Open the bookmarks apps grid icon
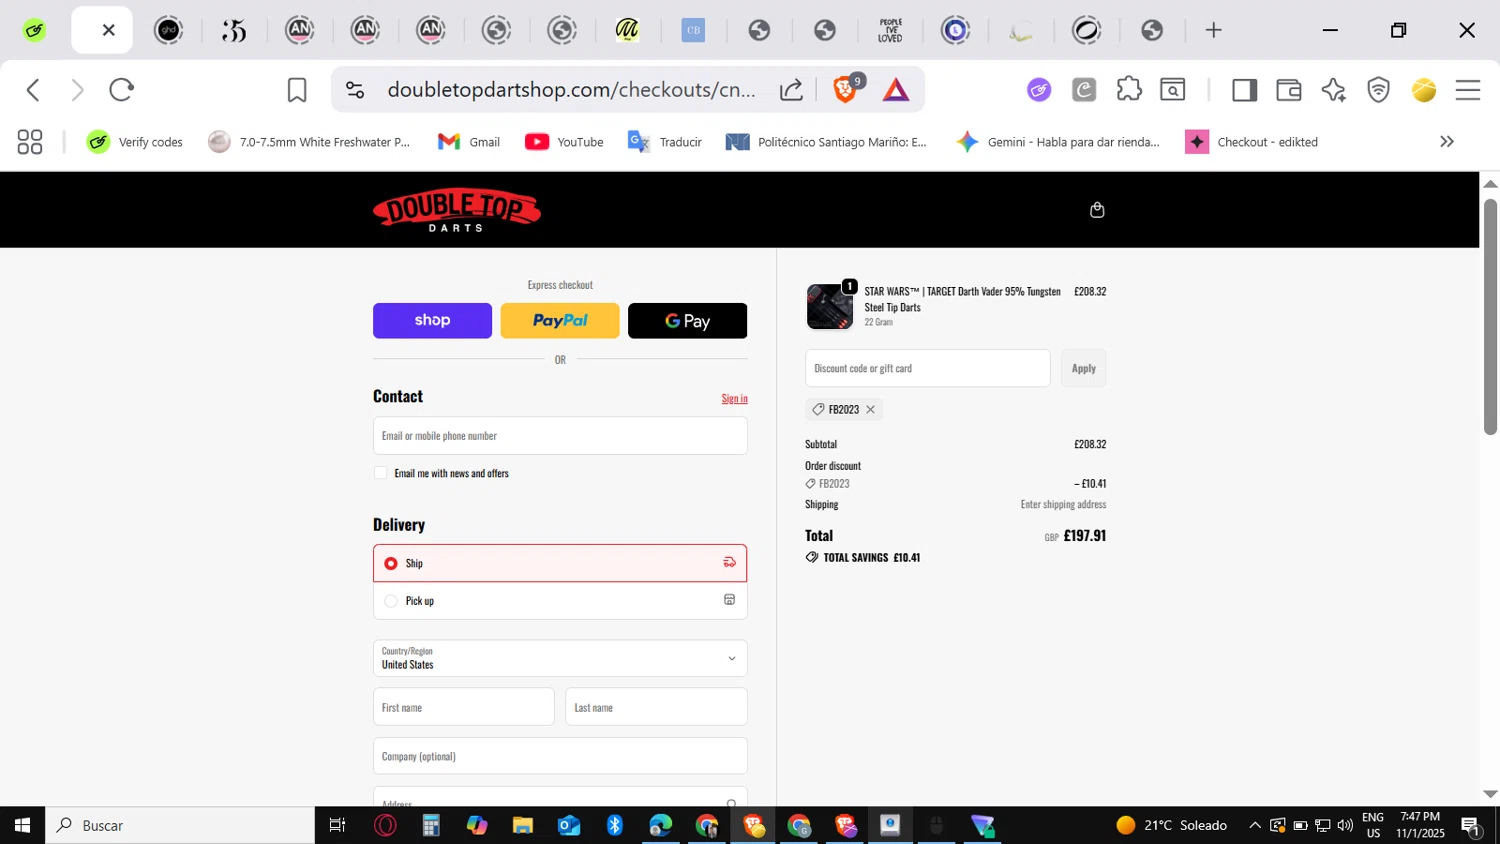The width and height of the screenshot is (1500, 844). point(30,142)
